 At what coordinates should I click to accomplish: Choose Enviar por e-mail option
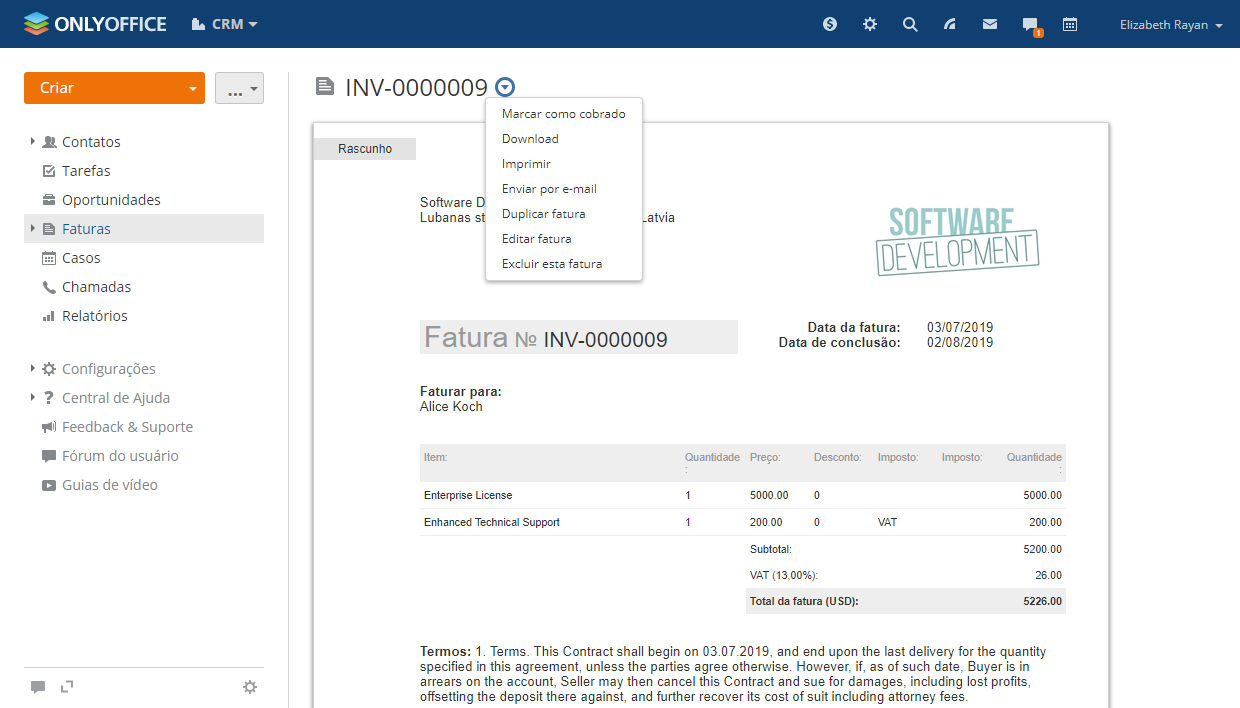pyautogui.click(x=549, y=189)
